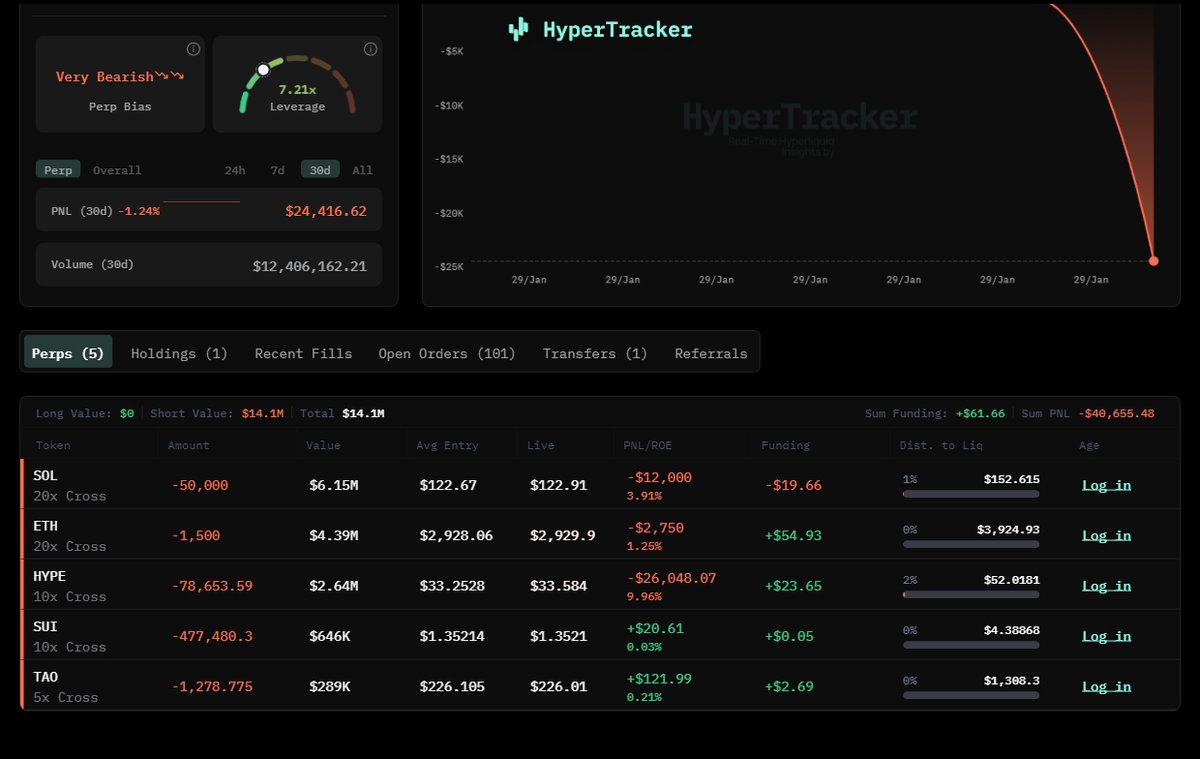The width and height of the screenshot is (1200, 759).
Task: Select the 7d timeframe
Action: pyautogui.click(x=277, y=170)
